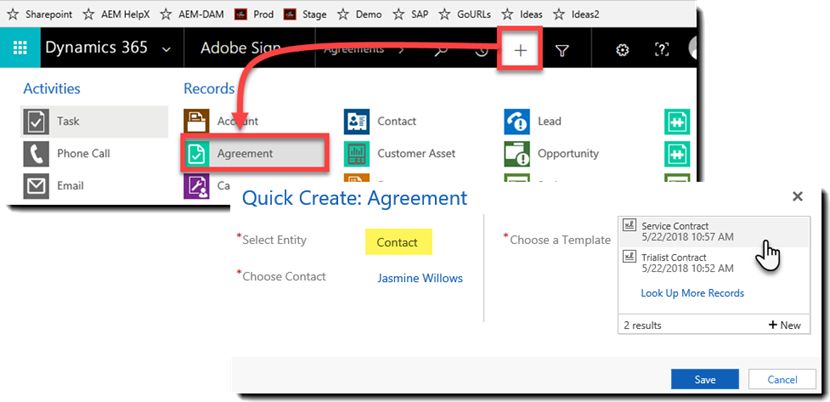Open the Jasmine Willows contact link
830x402 pixels.
pos(420,278)
